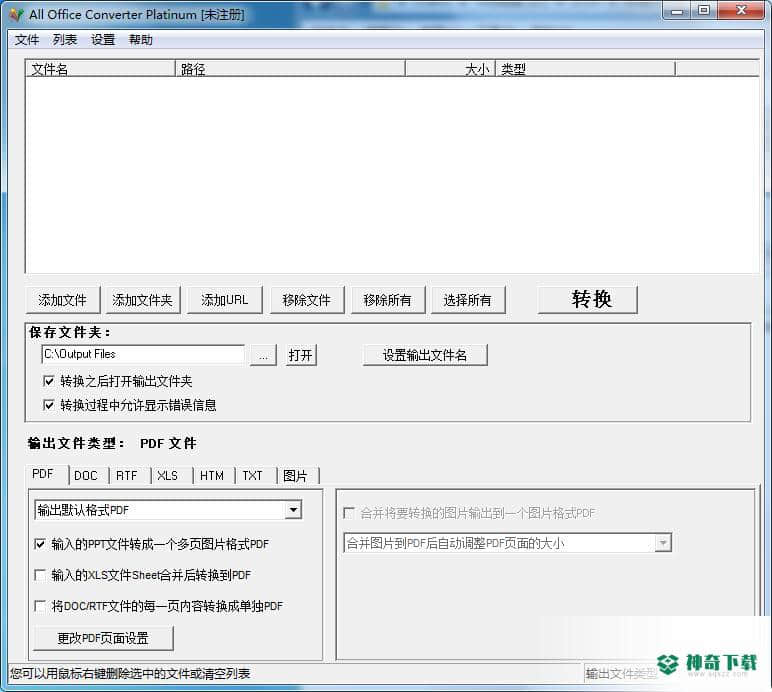Click 打开 to open the output folder
The width and height of the screenshot is (772, 692).
pos(301,355)
